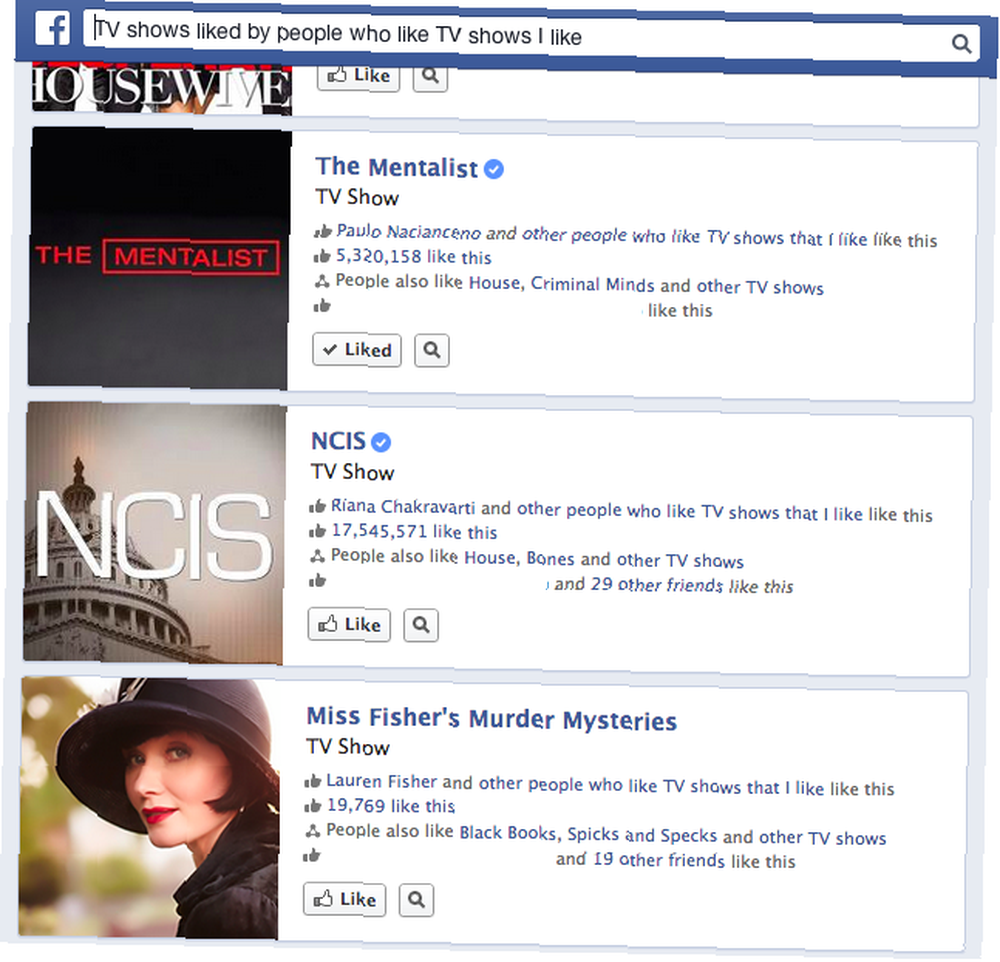Open the Black Books link
Image resolution: width=1000 pixels, height=962 pixels.
pyautogui.click(x=508, y=832)
